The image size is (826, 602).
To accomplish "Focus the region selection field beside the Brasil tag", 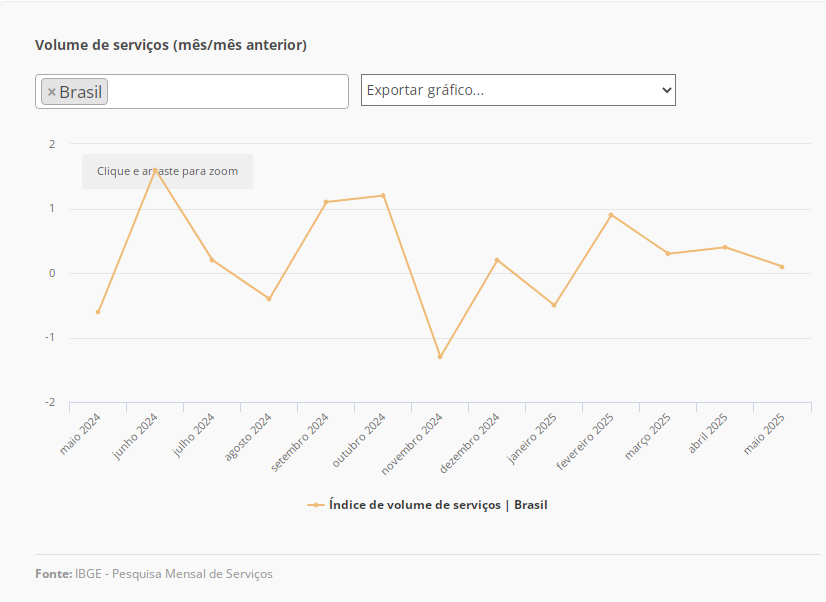I will [226, 92].
